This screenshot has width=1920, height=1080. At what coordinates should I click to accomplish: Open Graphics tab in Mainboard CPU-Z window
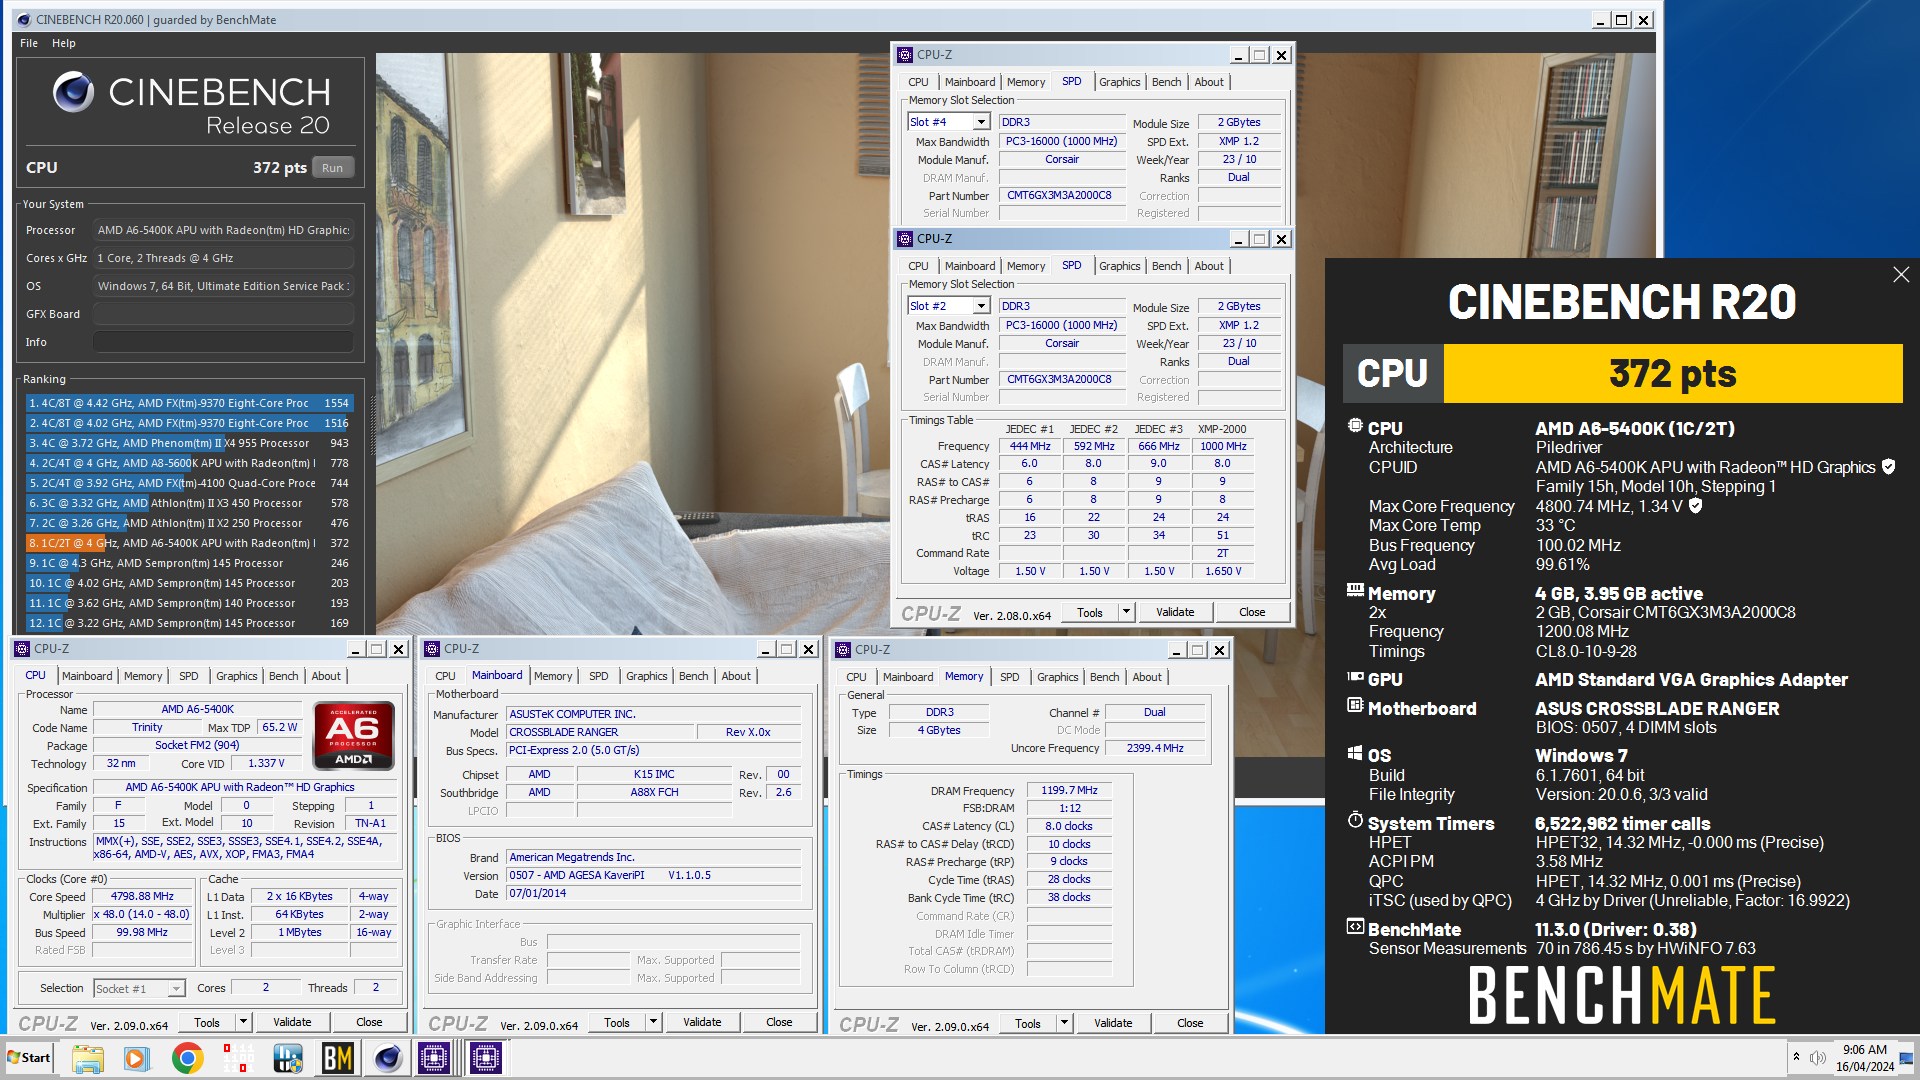tap(646, 676)
